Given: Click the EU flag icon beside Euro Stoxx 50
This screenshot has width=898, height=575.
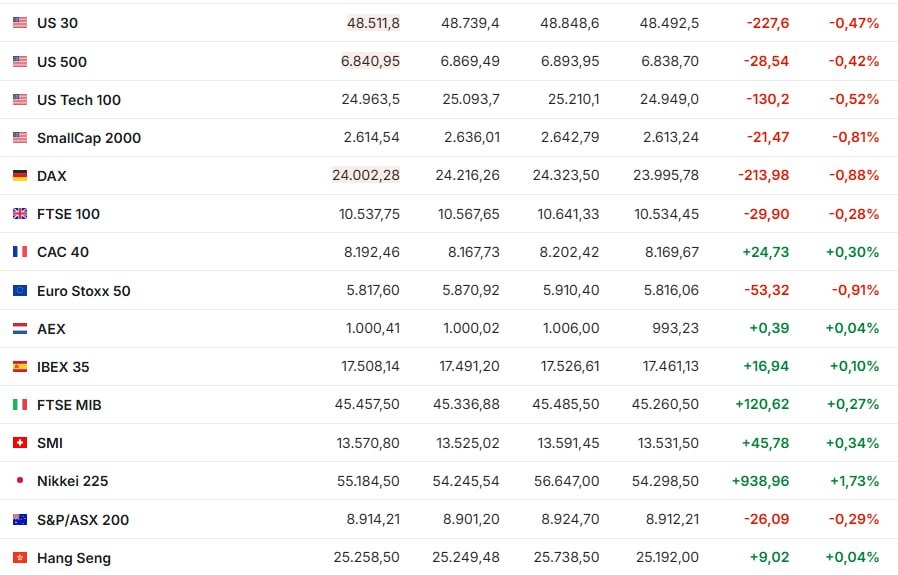Looking at the screenshot, I should (20, 291).
